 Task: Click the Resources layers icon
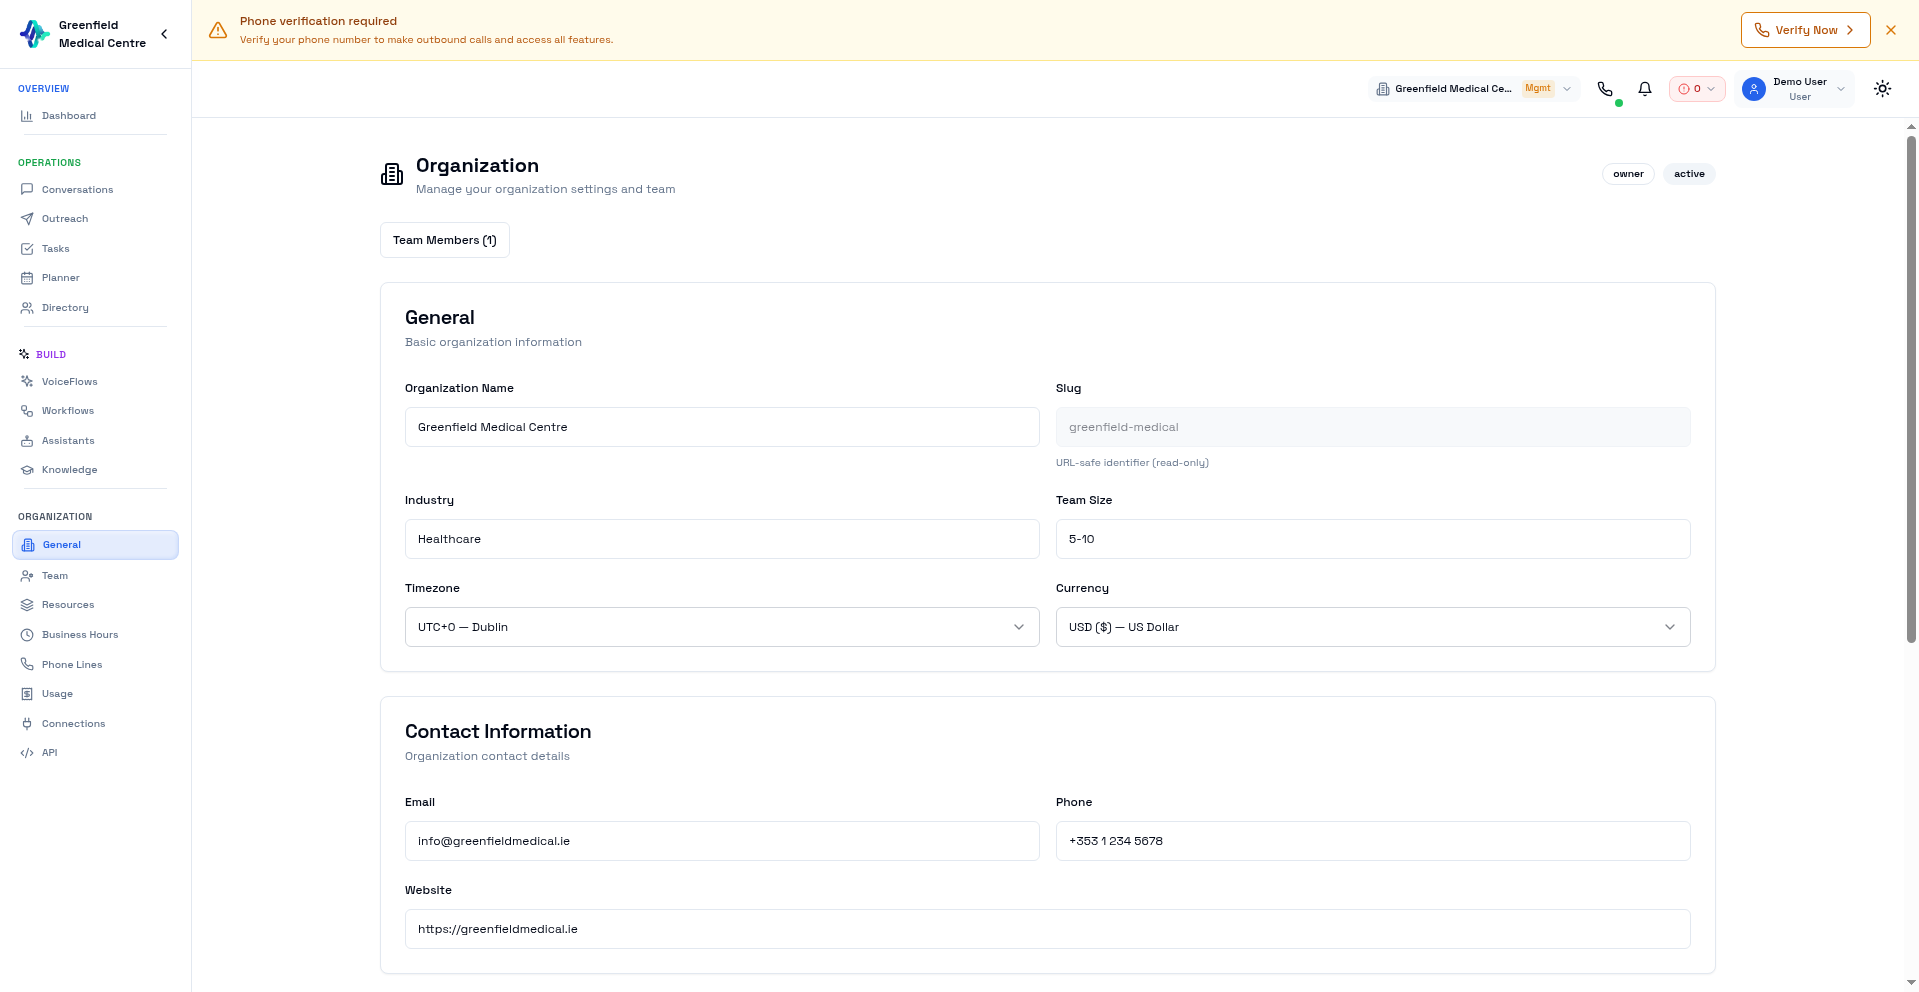(27, 605)
